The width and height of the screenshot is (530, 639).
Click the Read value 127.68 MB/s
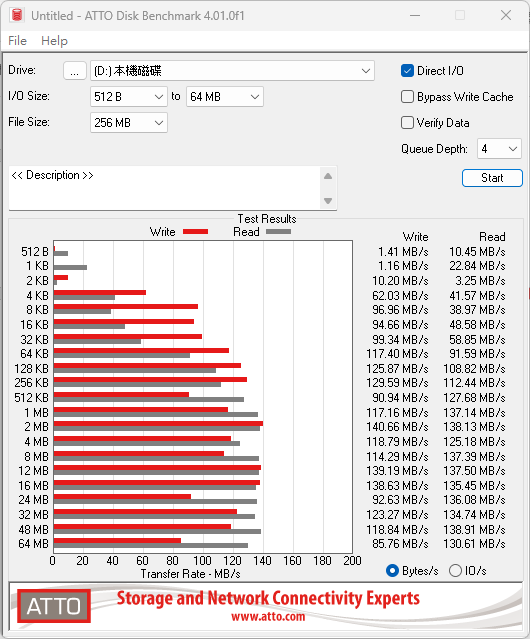tap(474, 398)
